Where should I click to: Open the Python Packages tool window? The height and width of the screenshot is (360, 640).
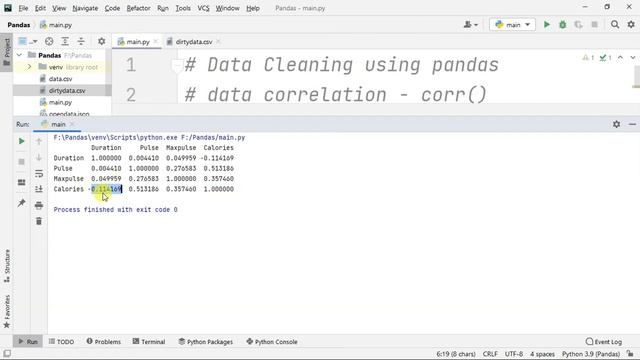click(x=206, y=342)
